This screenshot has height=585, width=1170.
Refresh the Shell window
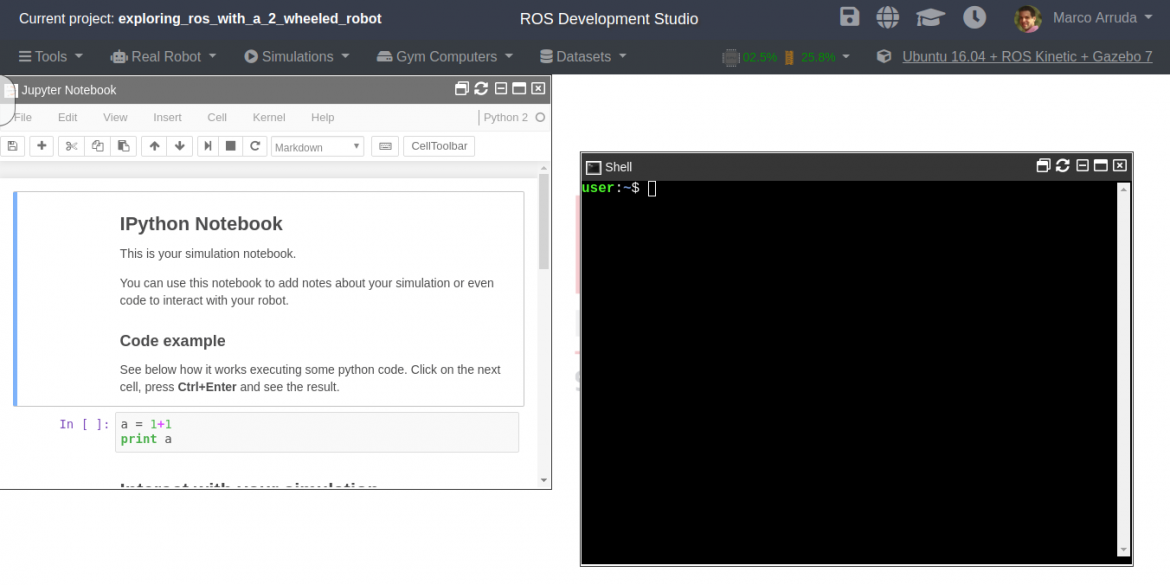coord(1063,166)
